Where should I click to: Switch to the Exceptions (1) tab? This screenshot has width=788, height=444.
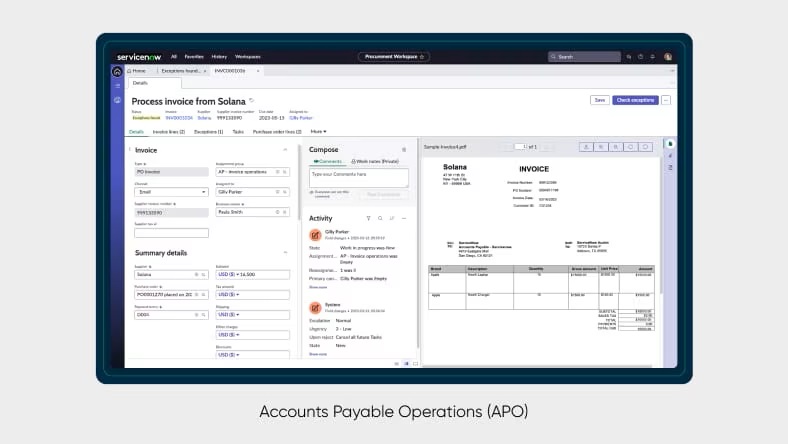point(208,131)
